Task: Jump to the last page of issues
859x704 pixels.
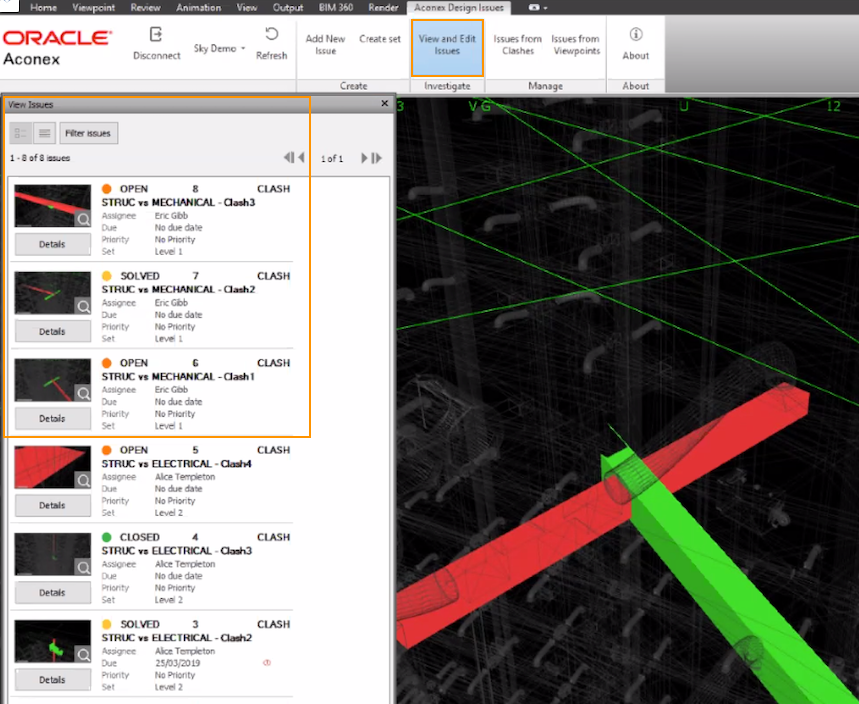Action: pyautogui.click(x=376, y=158)
